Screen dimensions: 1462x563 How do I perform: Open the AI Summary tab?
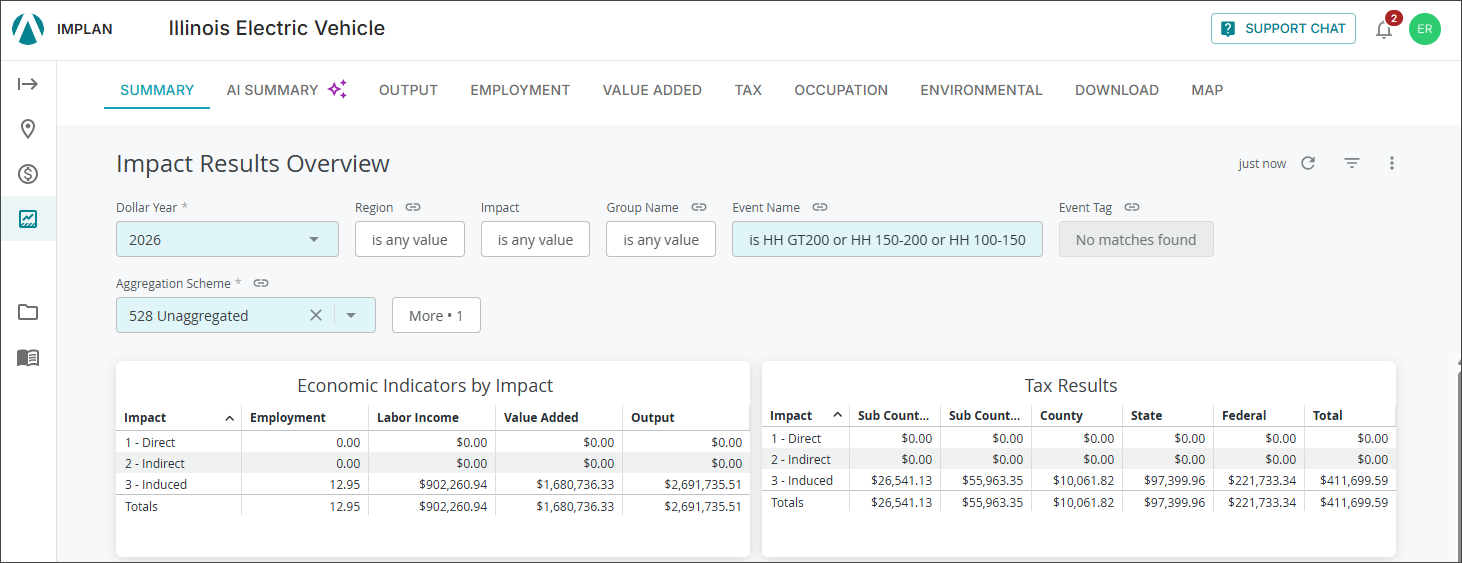point(286,90)
